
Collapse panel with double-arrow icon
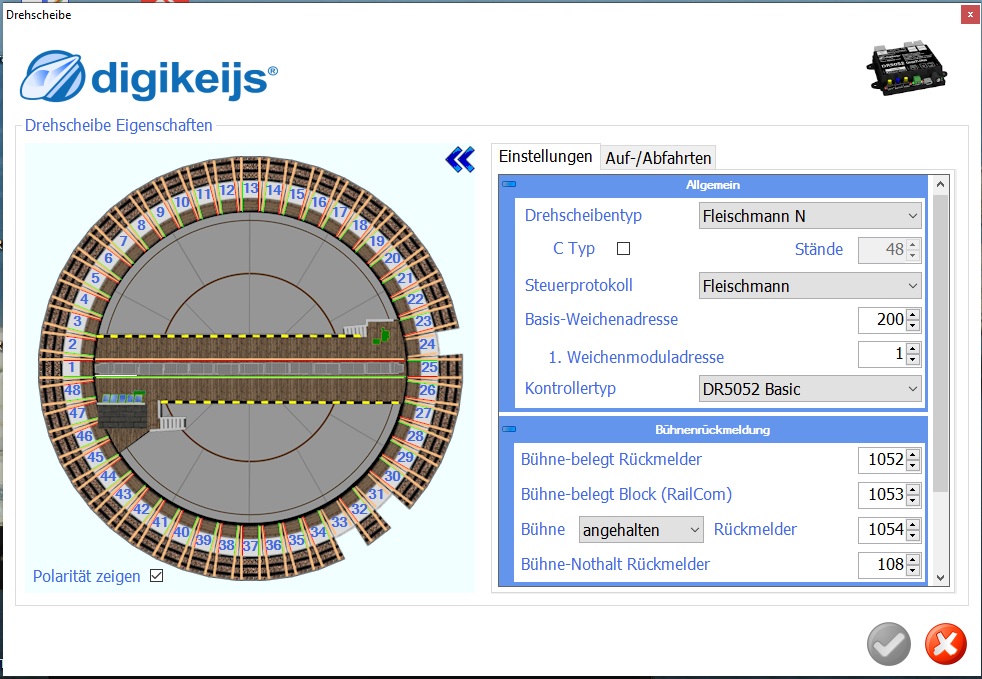460,160
